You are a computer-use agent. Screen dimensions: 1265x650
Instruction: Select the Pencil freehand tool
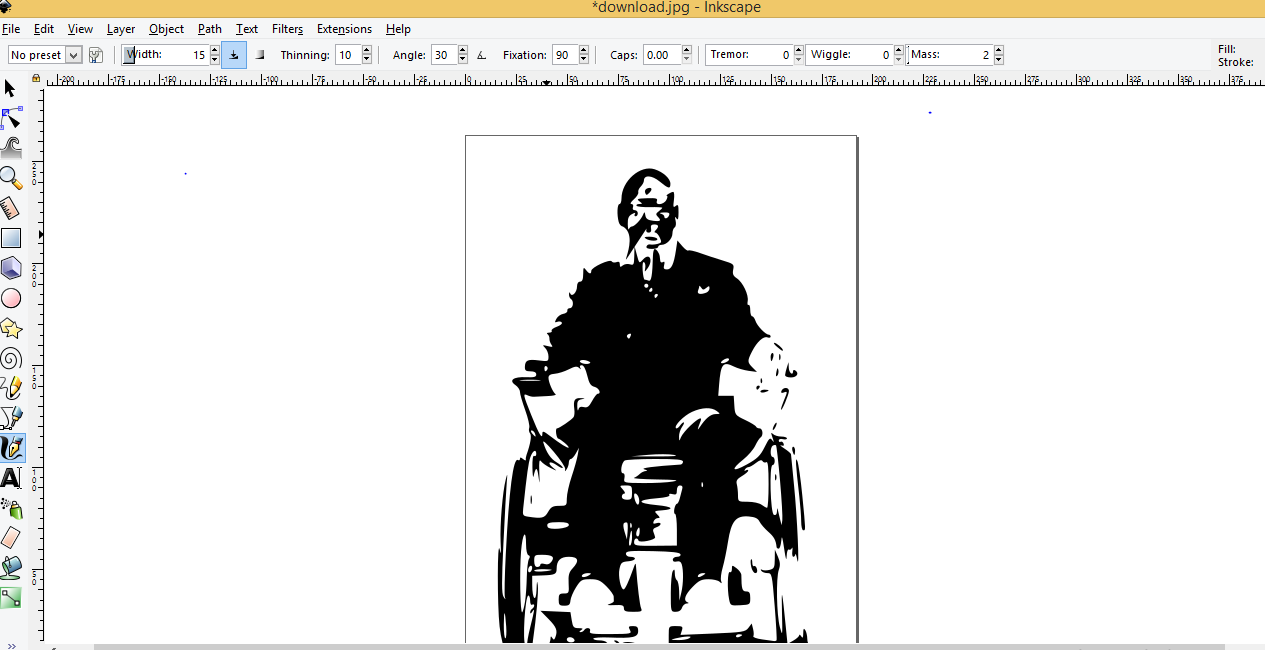pyautogui.click(x=11, y=388)
